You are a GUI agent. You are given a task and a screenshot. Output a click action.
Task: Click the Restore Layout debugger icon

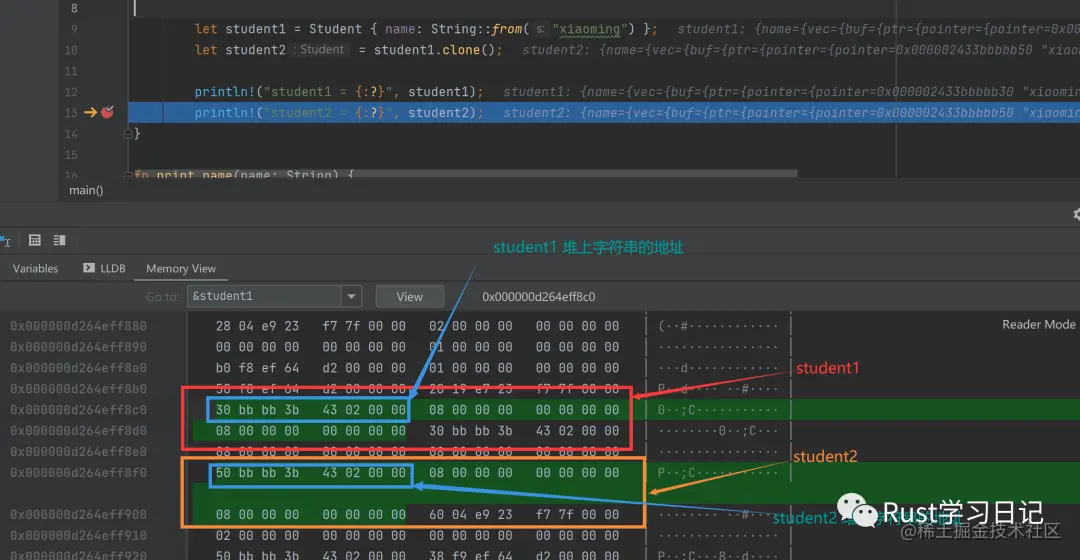point(59,240)
